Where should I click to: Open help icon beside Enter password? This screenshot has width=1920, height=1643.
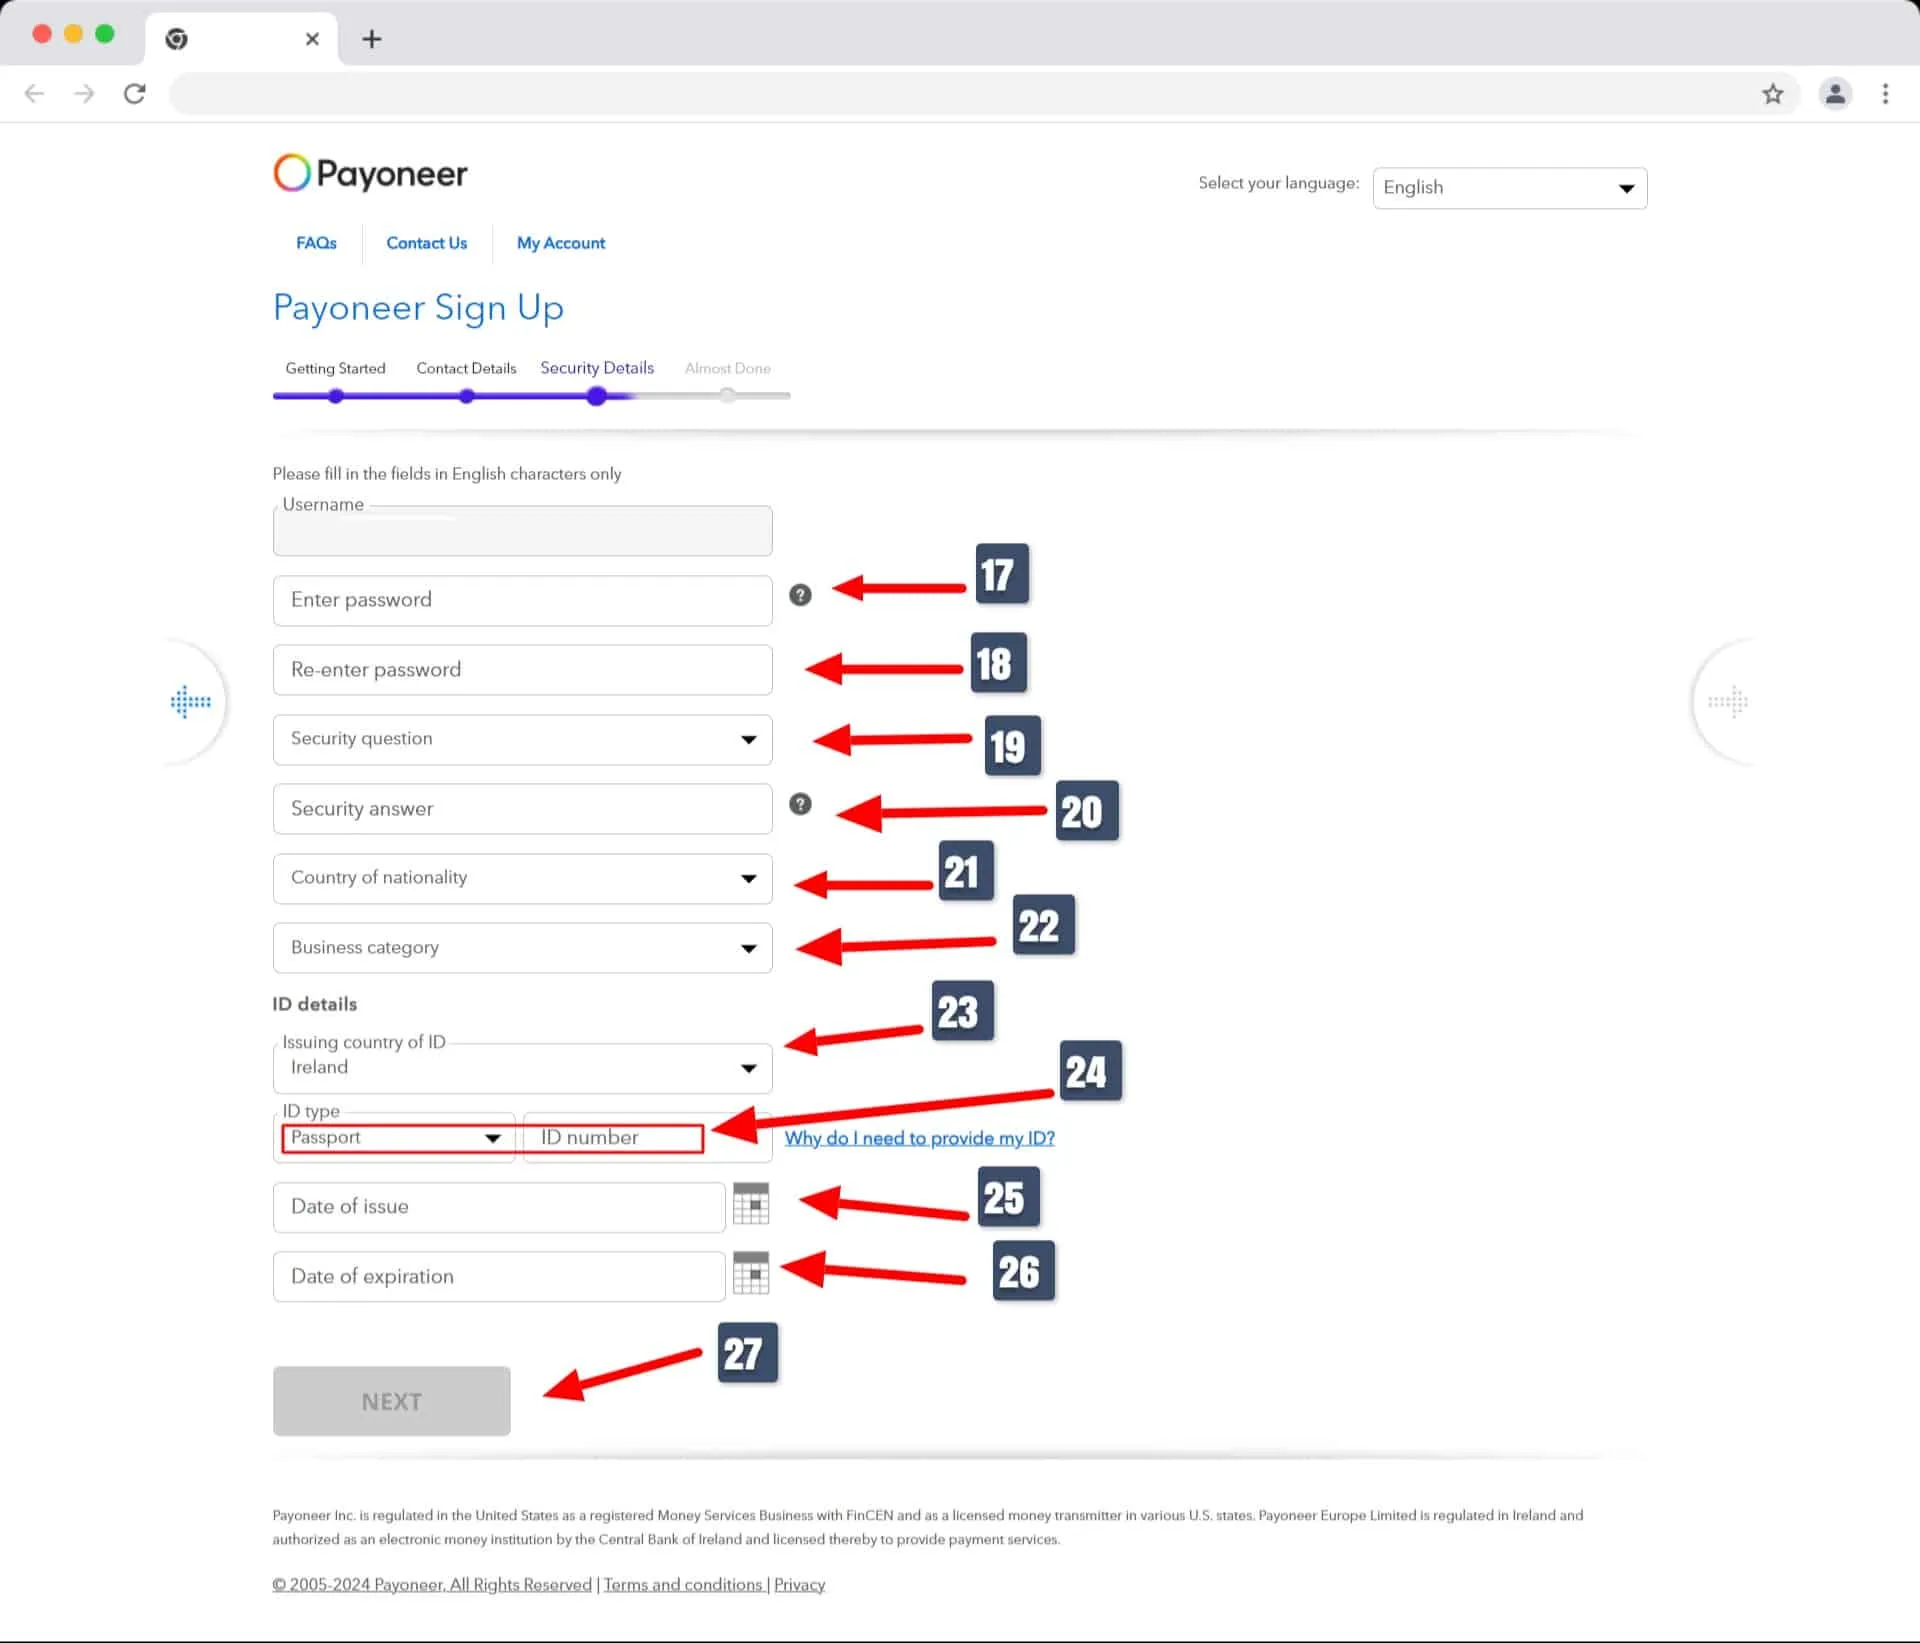[x=800, y=595]
